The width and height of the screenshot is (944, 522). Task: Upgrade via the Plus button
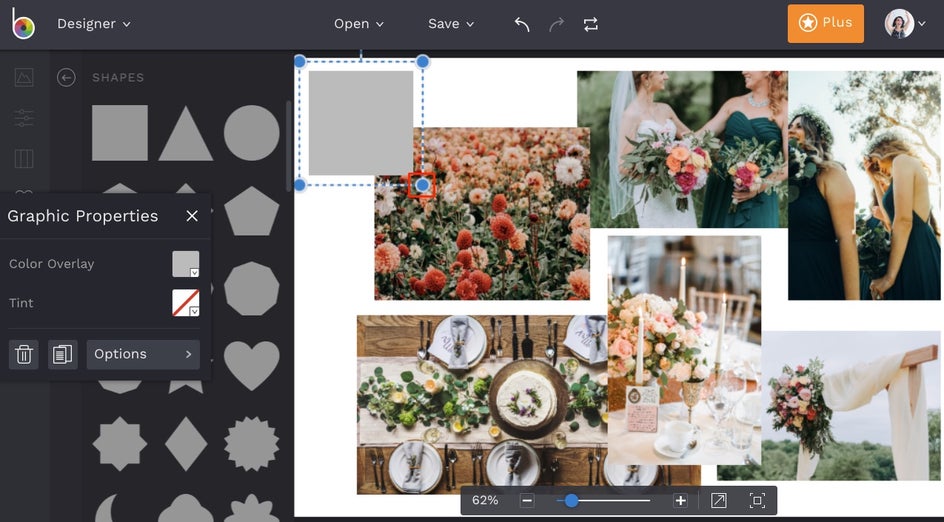[825, 23]
